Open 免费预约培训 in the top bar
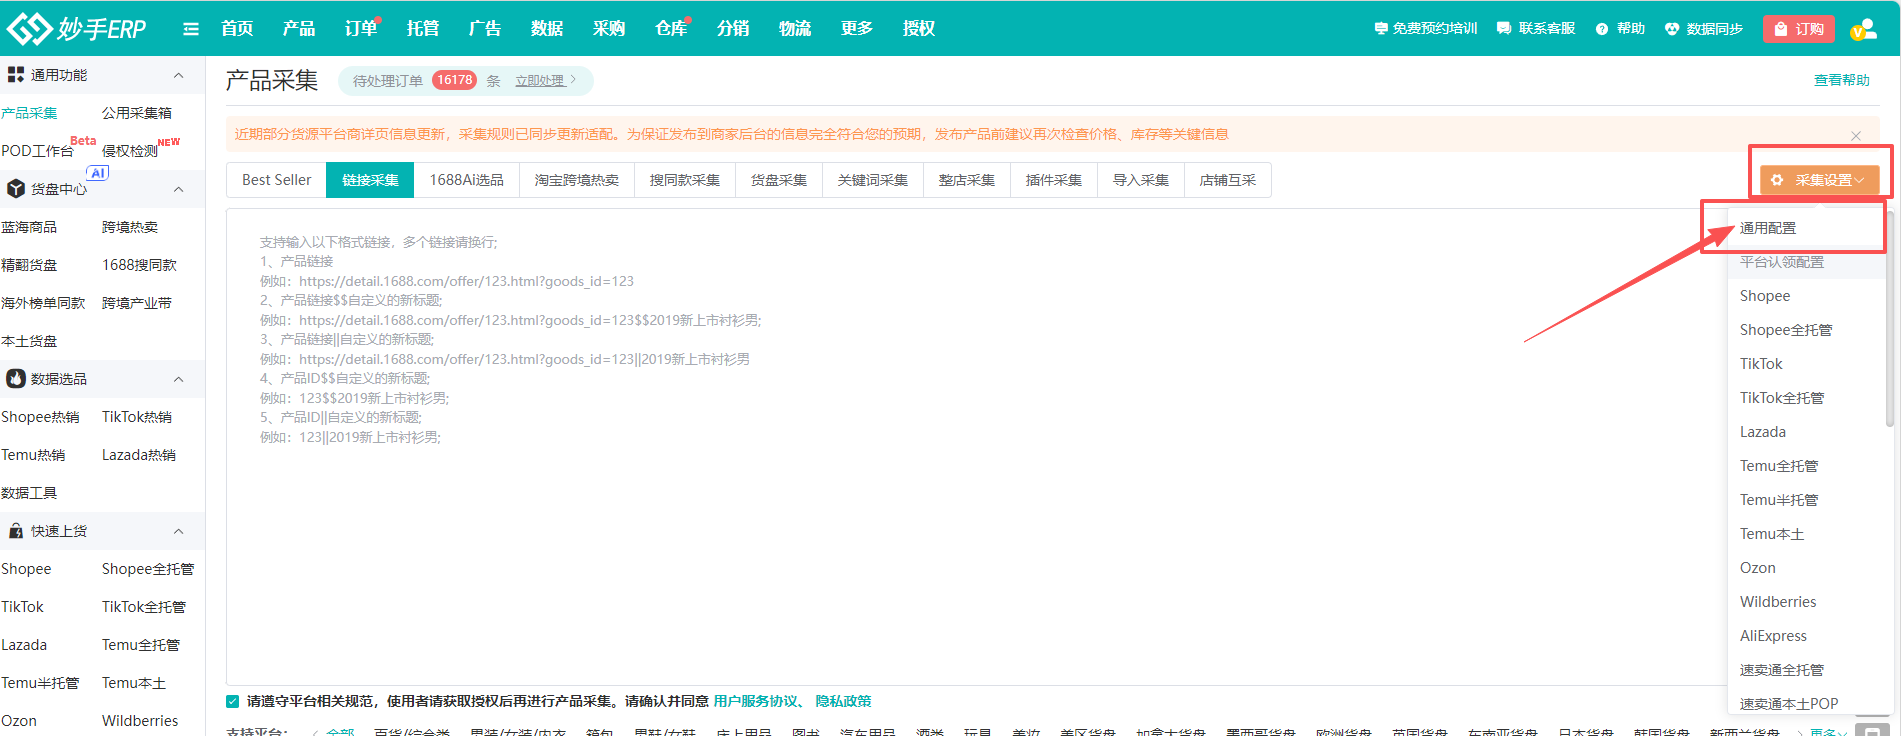The width and height of the screenshot is (1901, 736). pyautogui.click(x=1425, y=29)
